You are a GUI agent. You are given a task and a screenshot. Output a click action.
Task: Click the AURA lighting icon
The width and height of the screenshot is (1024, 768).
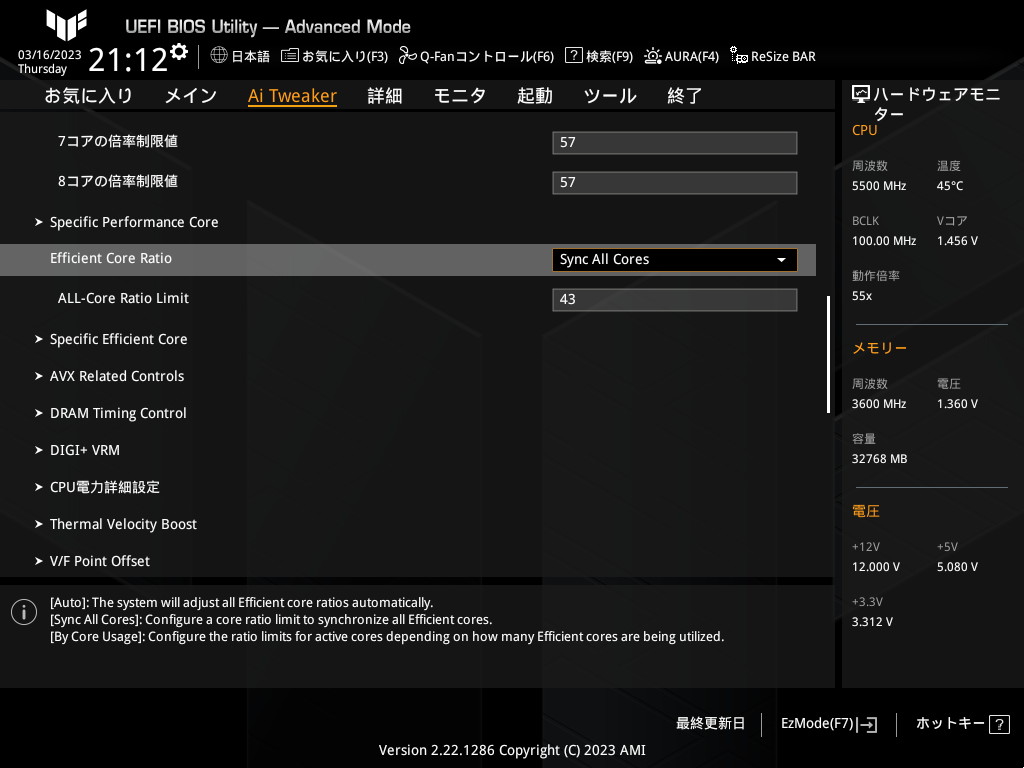[652, 56]
